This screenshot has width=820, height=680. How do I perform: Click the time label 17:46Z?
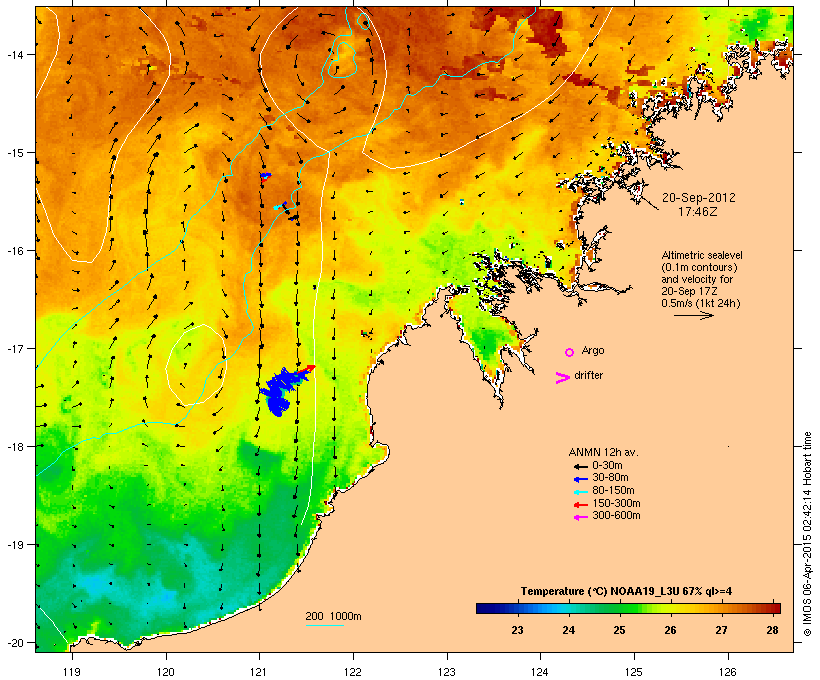click(x=698, y=212)
